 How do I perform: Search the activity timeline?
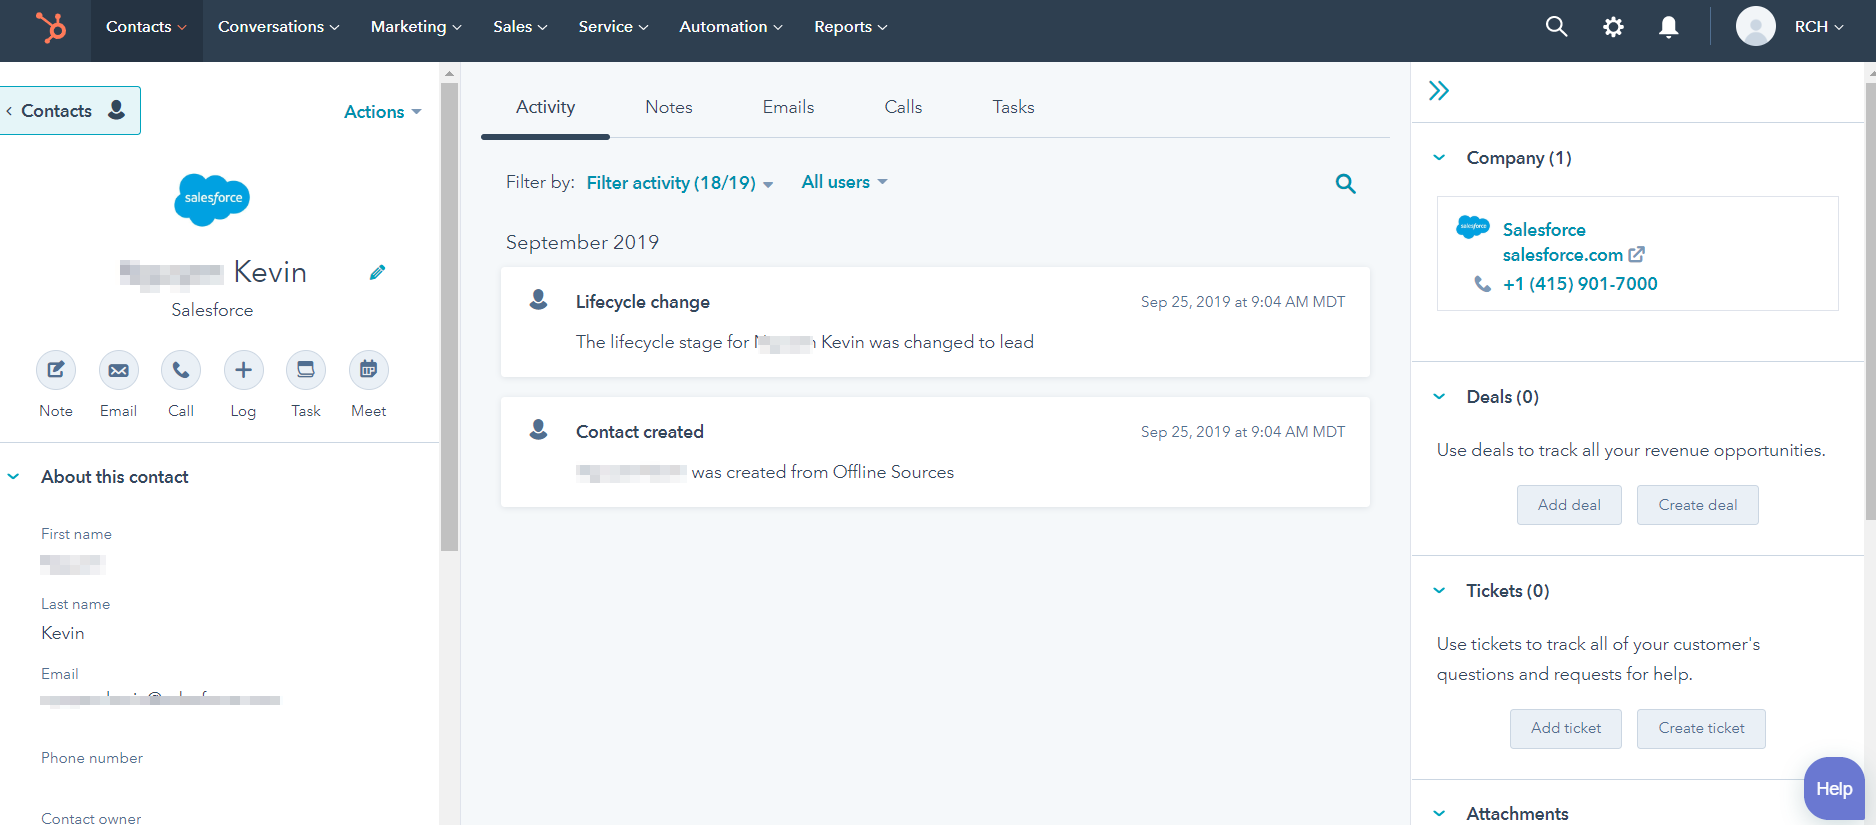[x=1346, y=183]
